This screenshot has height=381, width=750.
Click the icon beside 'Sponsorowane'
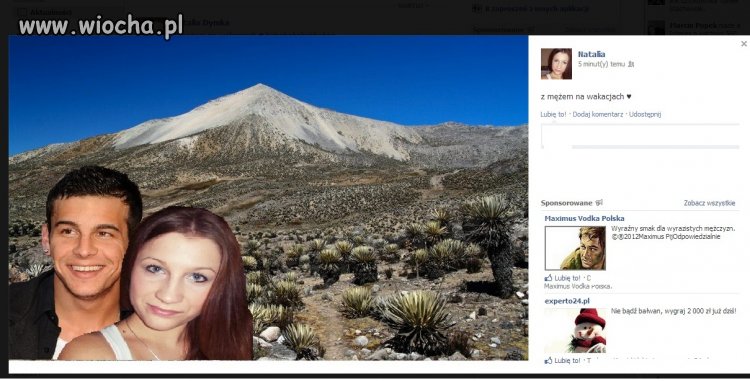pos(599,203)
